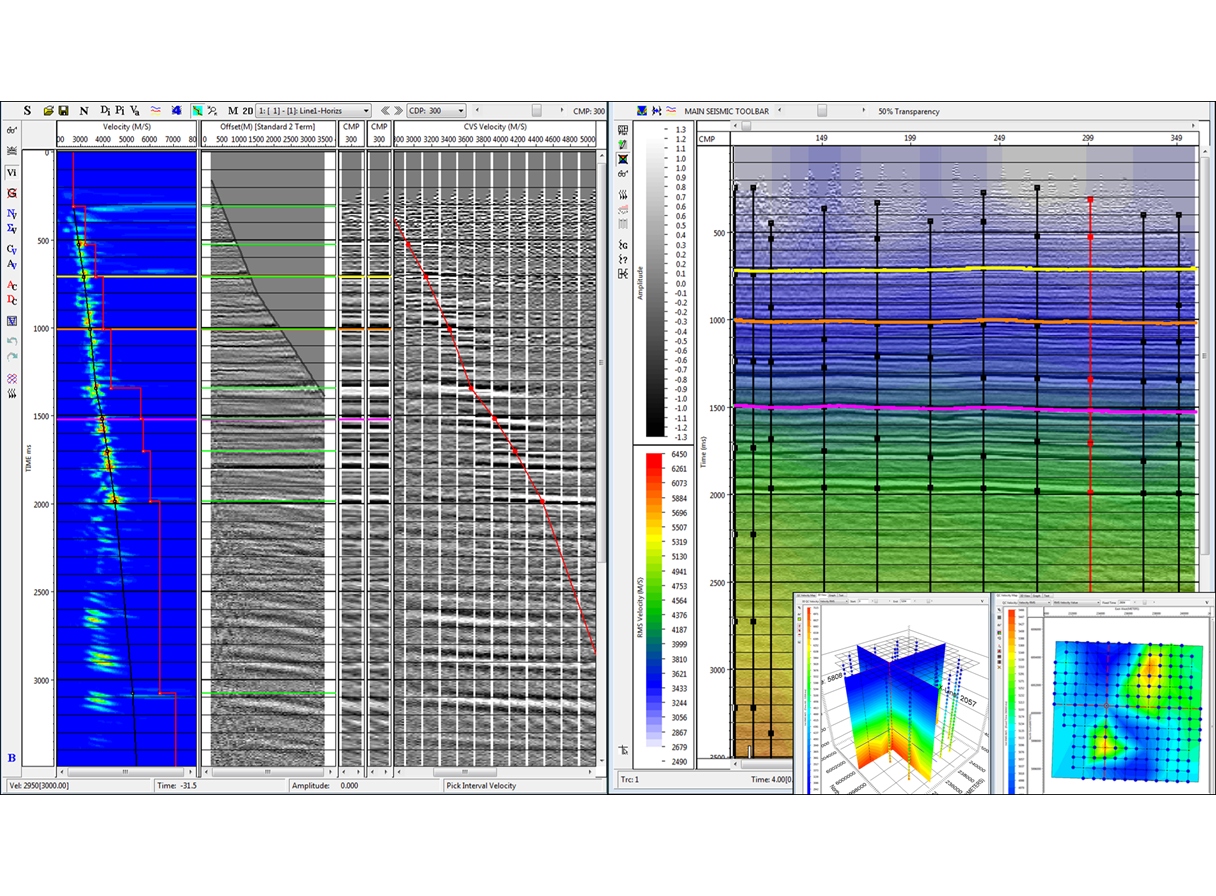Advance to next CDP with double-right arrows

(399, 110)
